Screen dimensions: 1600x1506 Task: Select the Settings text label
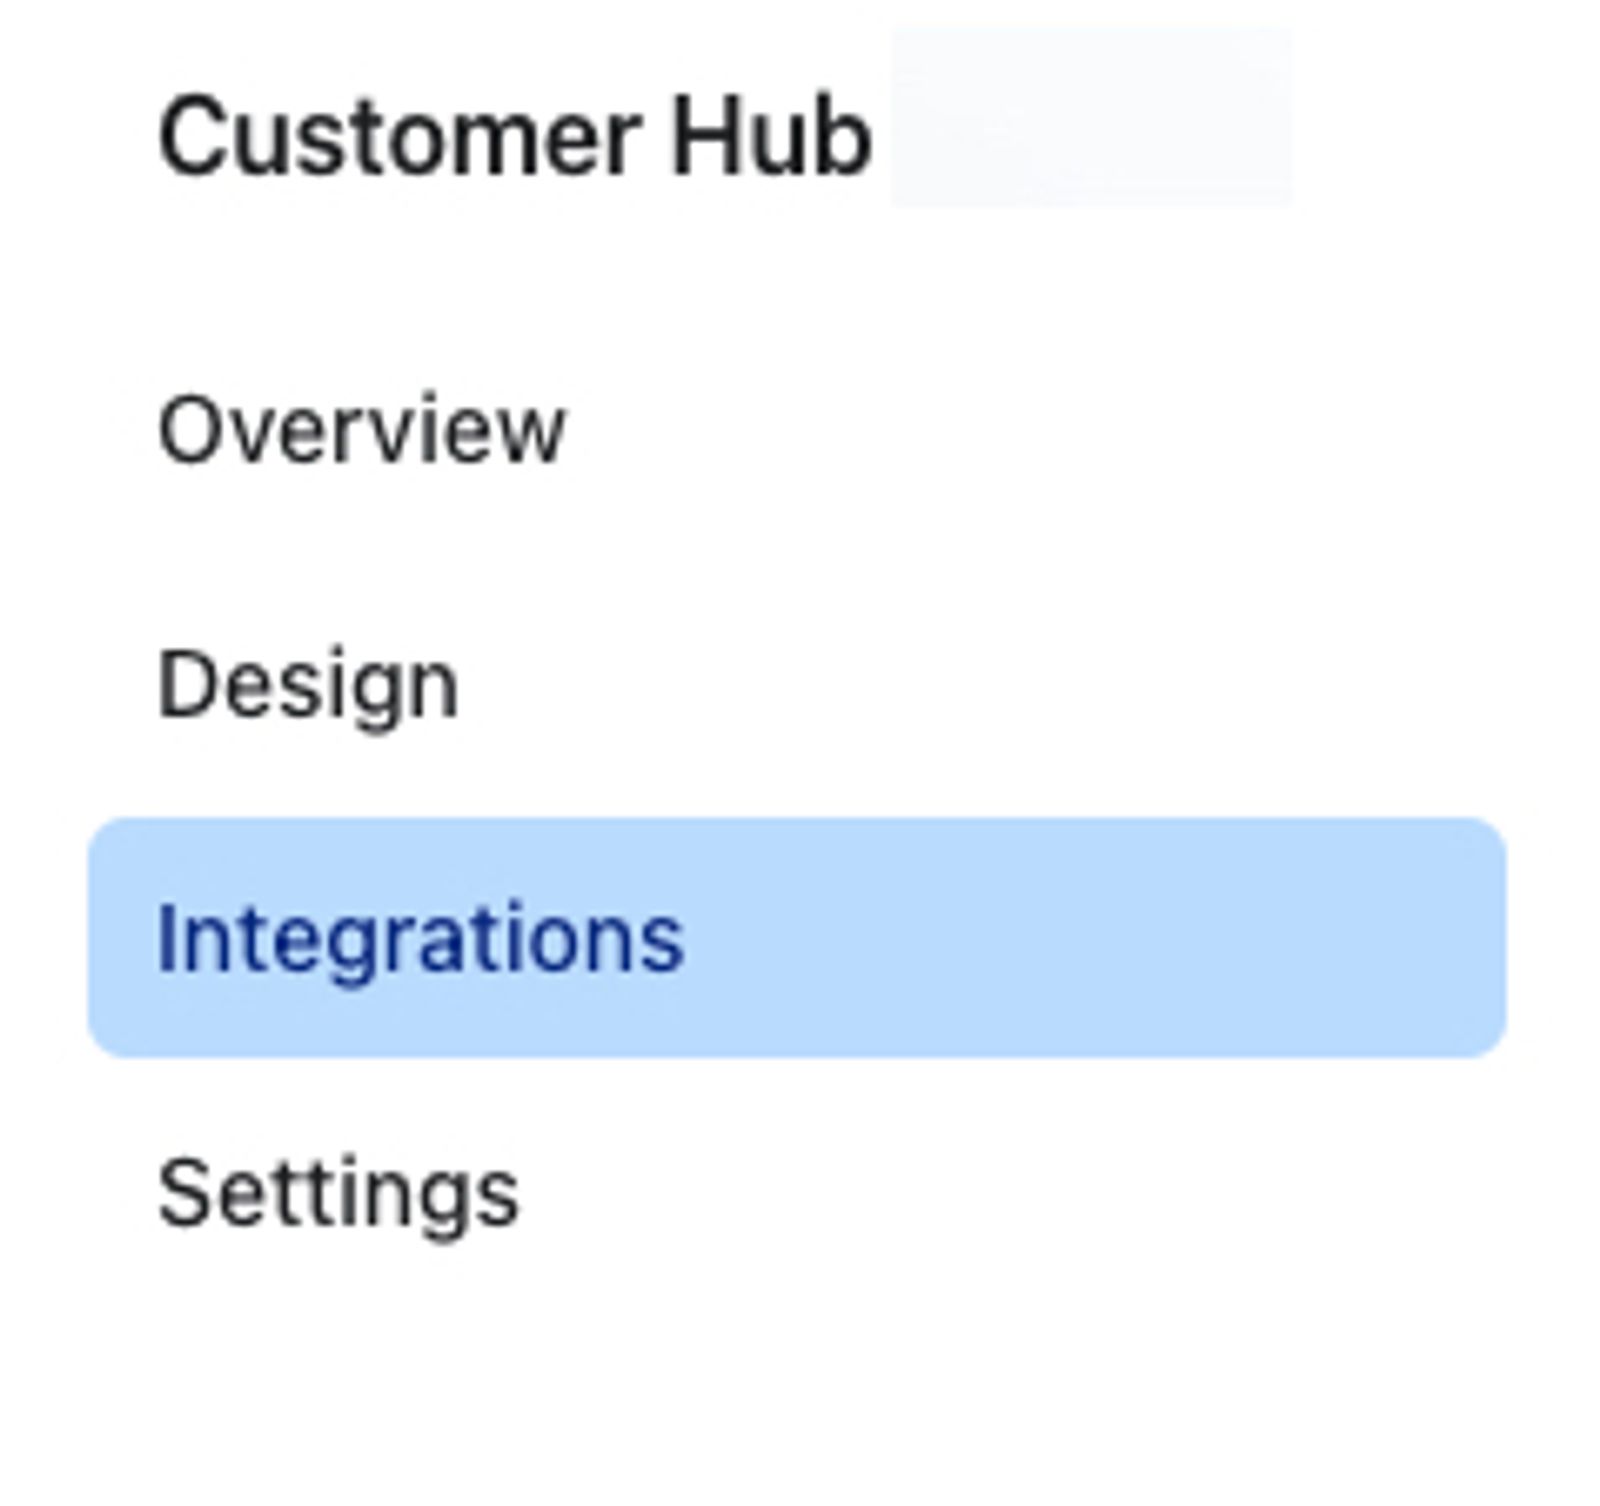338,1194
